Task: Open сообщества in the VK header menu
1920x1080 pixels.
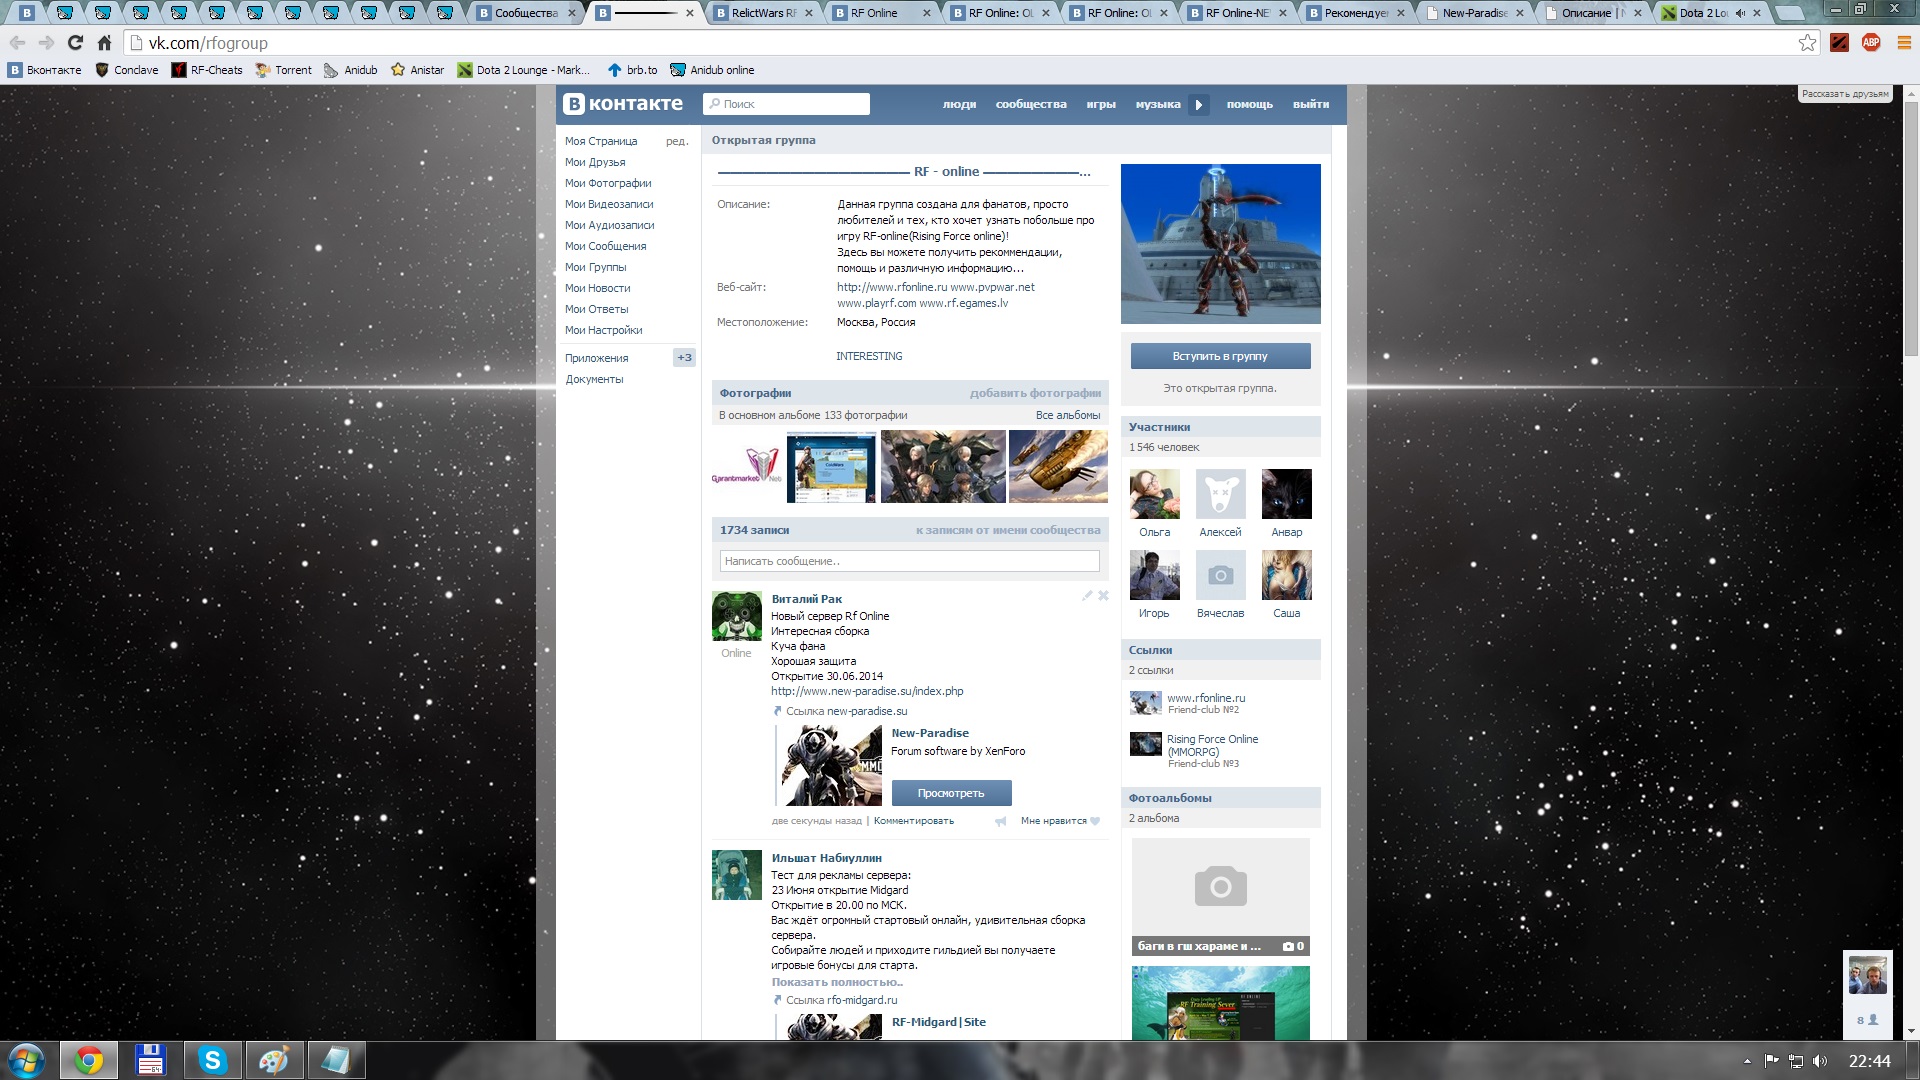Action: (1031, 104)
